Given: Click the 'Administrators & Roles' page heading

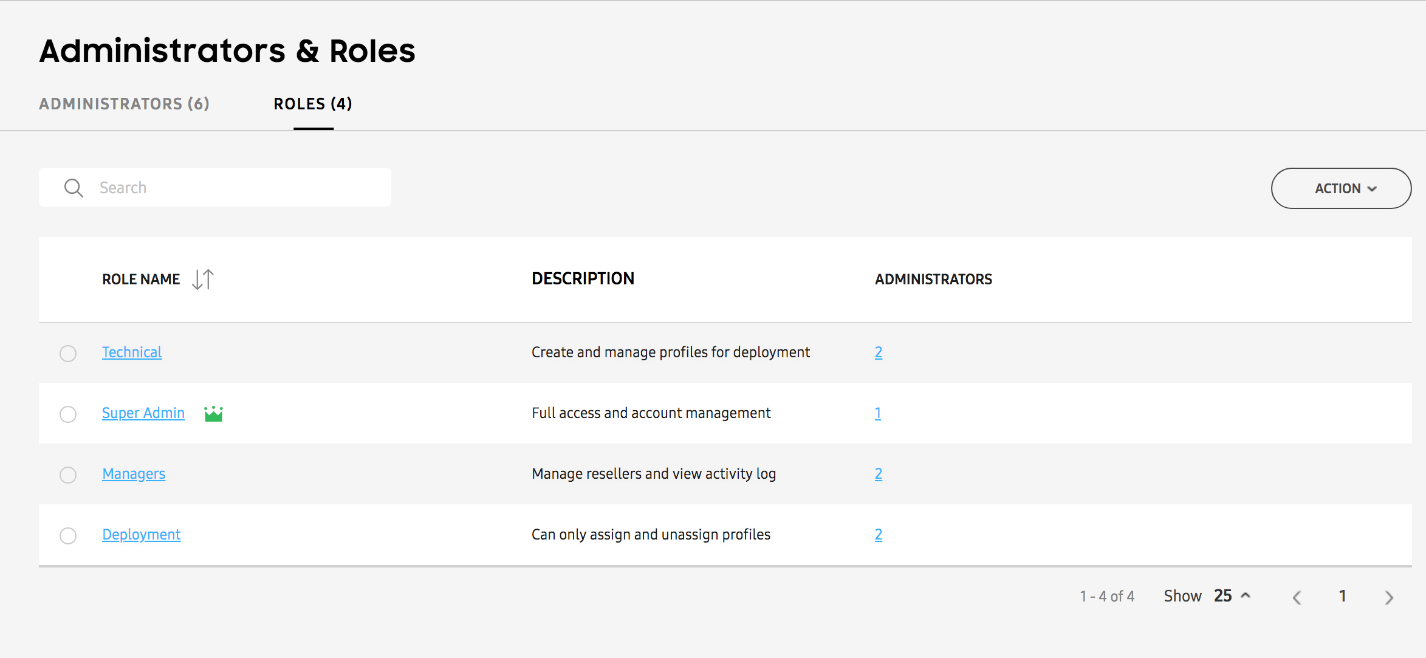Looking at the screenshot, I should click(227, 51).
